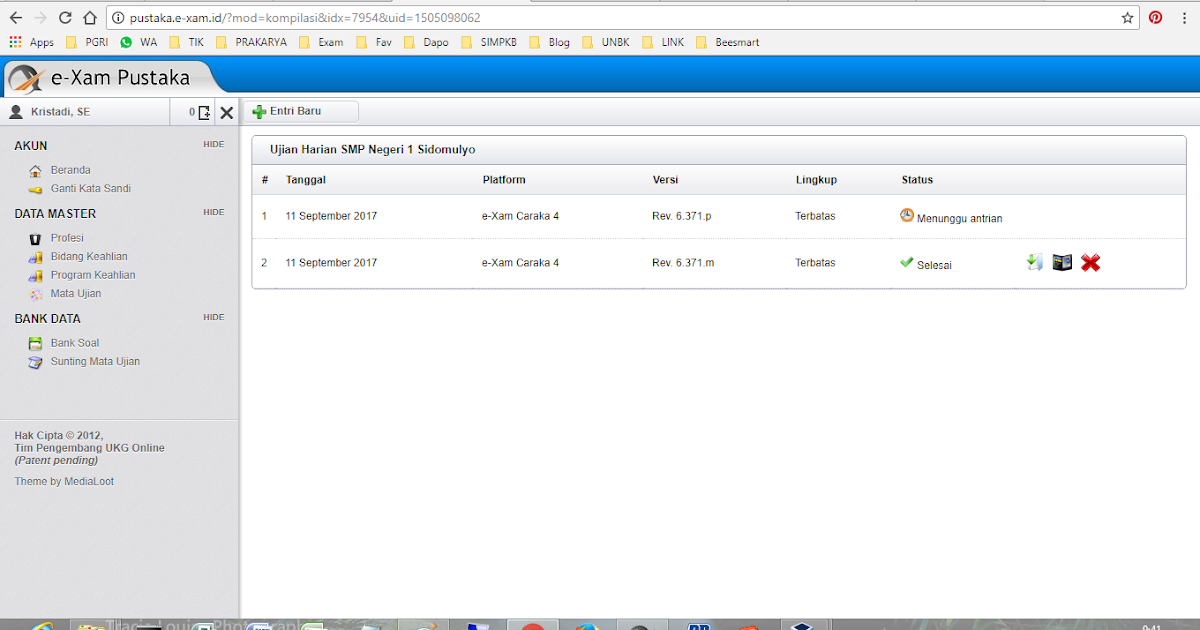Open the WA bookmark

coord(138,42)
